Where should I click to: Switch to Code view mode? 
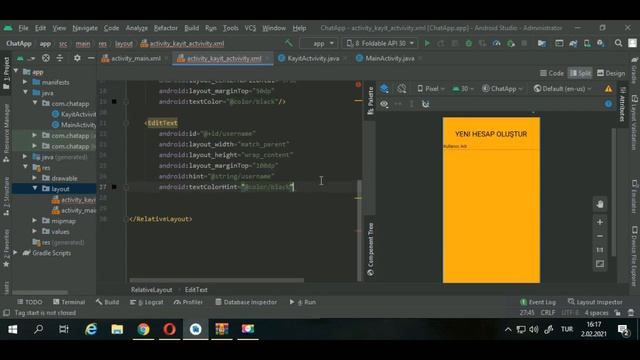(x=551, y=73)
